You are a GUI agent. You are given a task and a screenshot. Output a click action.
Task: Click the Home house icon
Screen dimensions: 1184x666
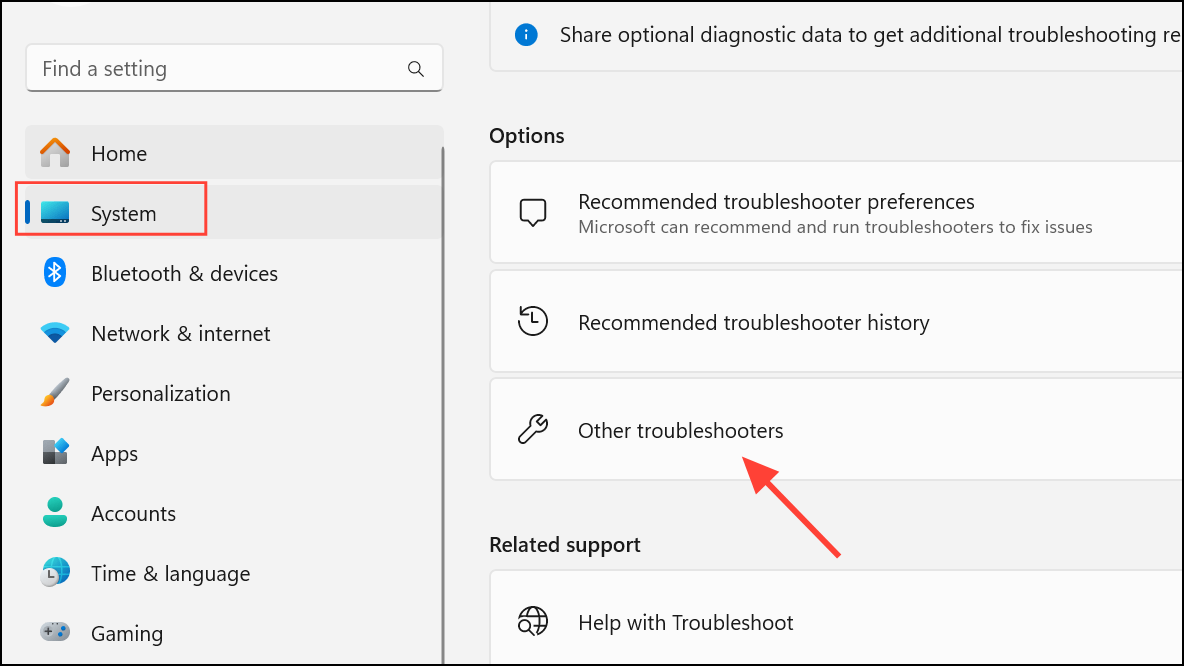[x=55, y=153]
